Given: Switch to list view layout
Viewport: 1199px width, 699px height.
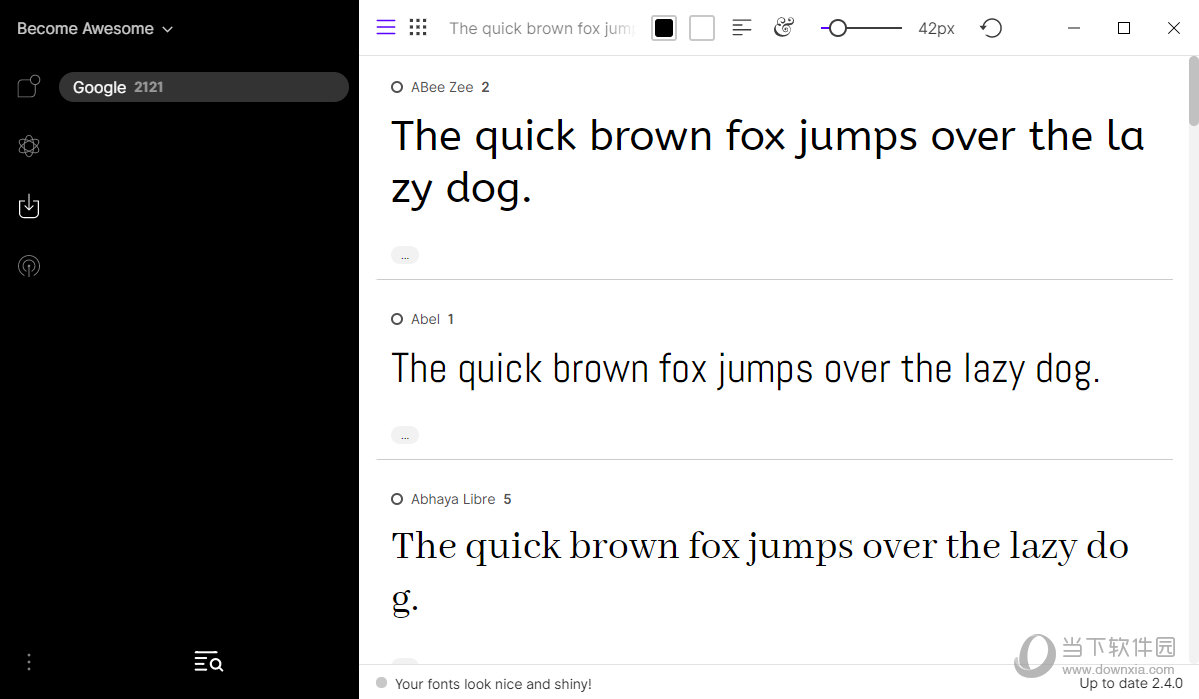Looking at the screenshot, I should pyautogui.click(x=386, y=28).
